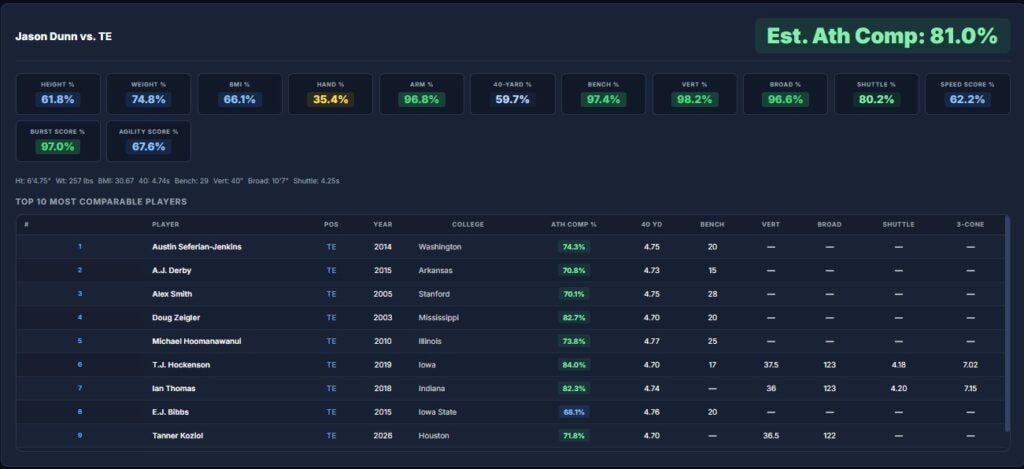Click the BENCH % 97.4% card

[x=603, y=93]
